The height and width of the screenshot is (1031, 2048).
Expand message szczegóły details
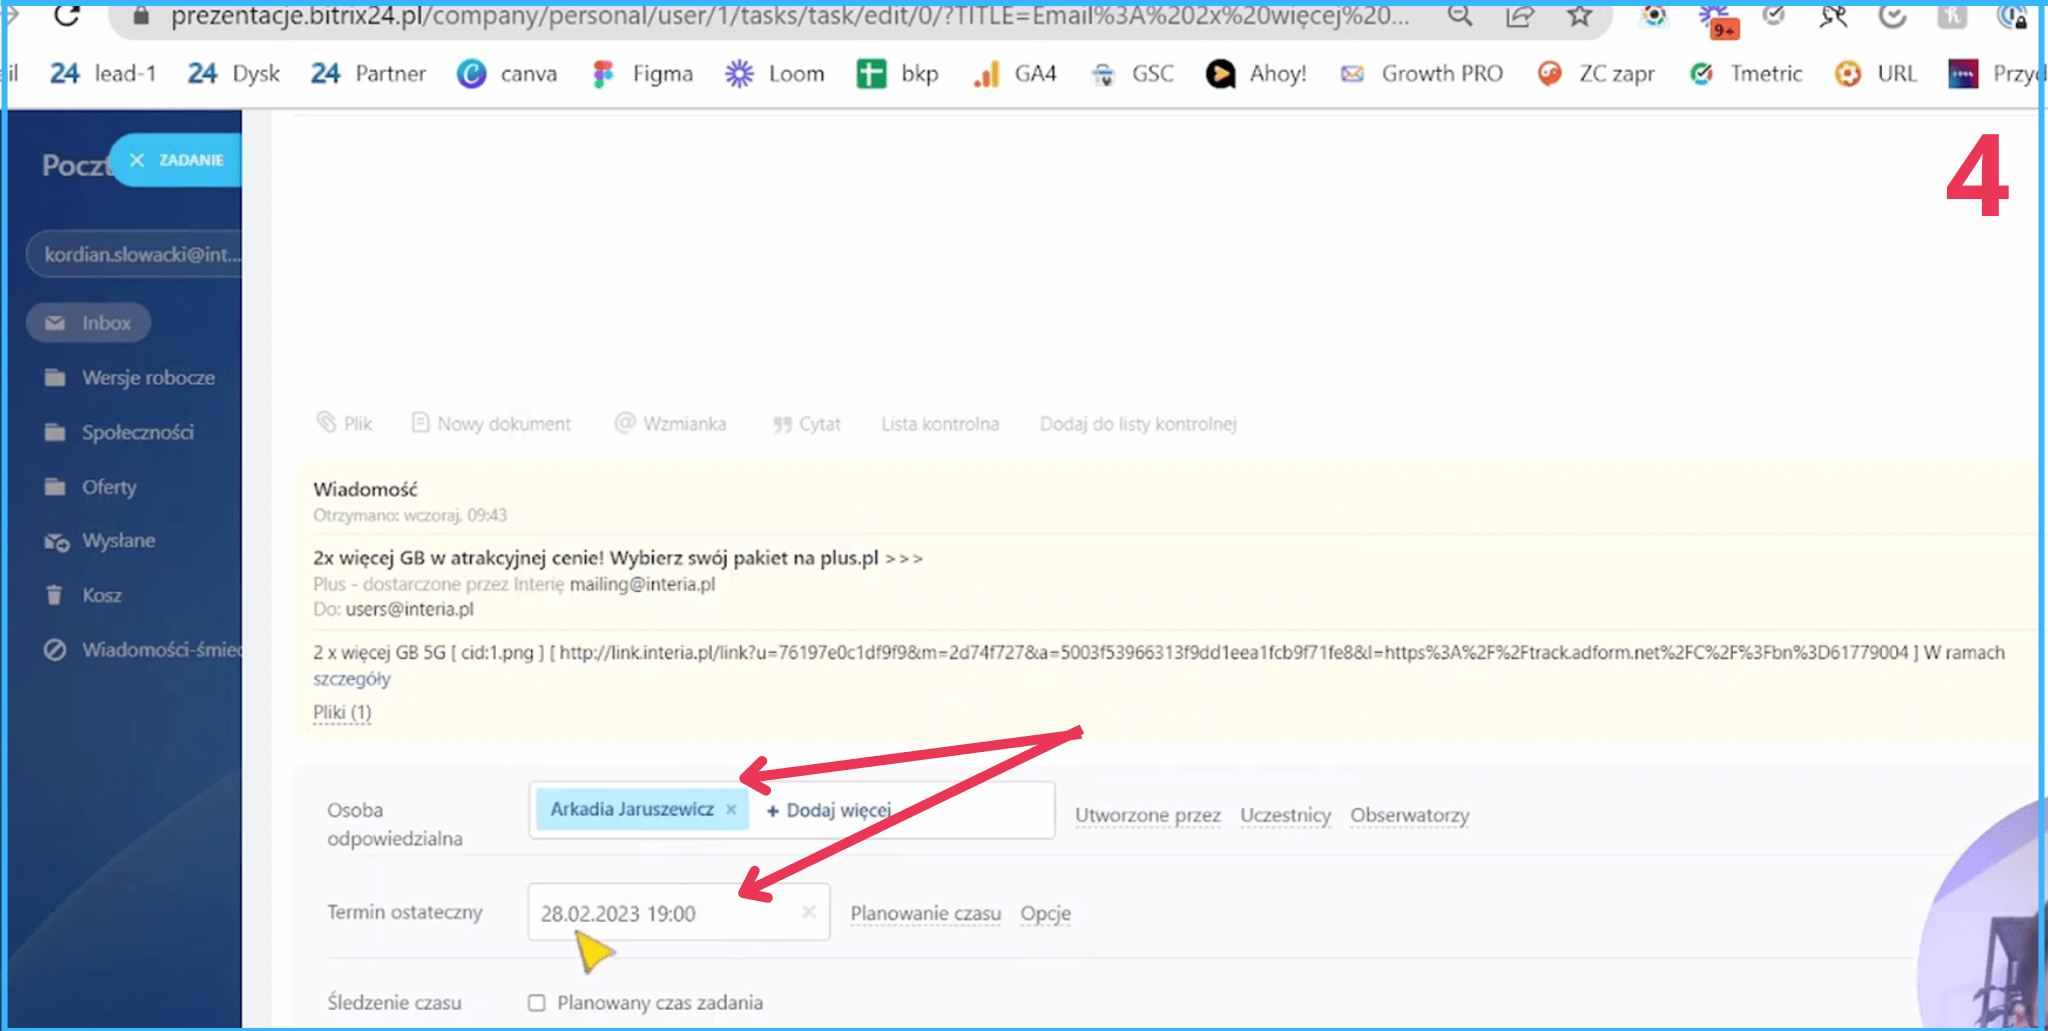click(351, 679)
